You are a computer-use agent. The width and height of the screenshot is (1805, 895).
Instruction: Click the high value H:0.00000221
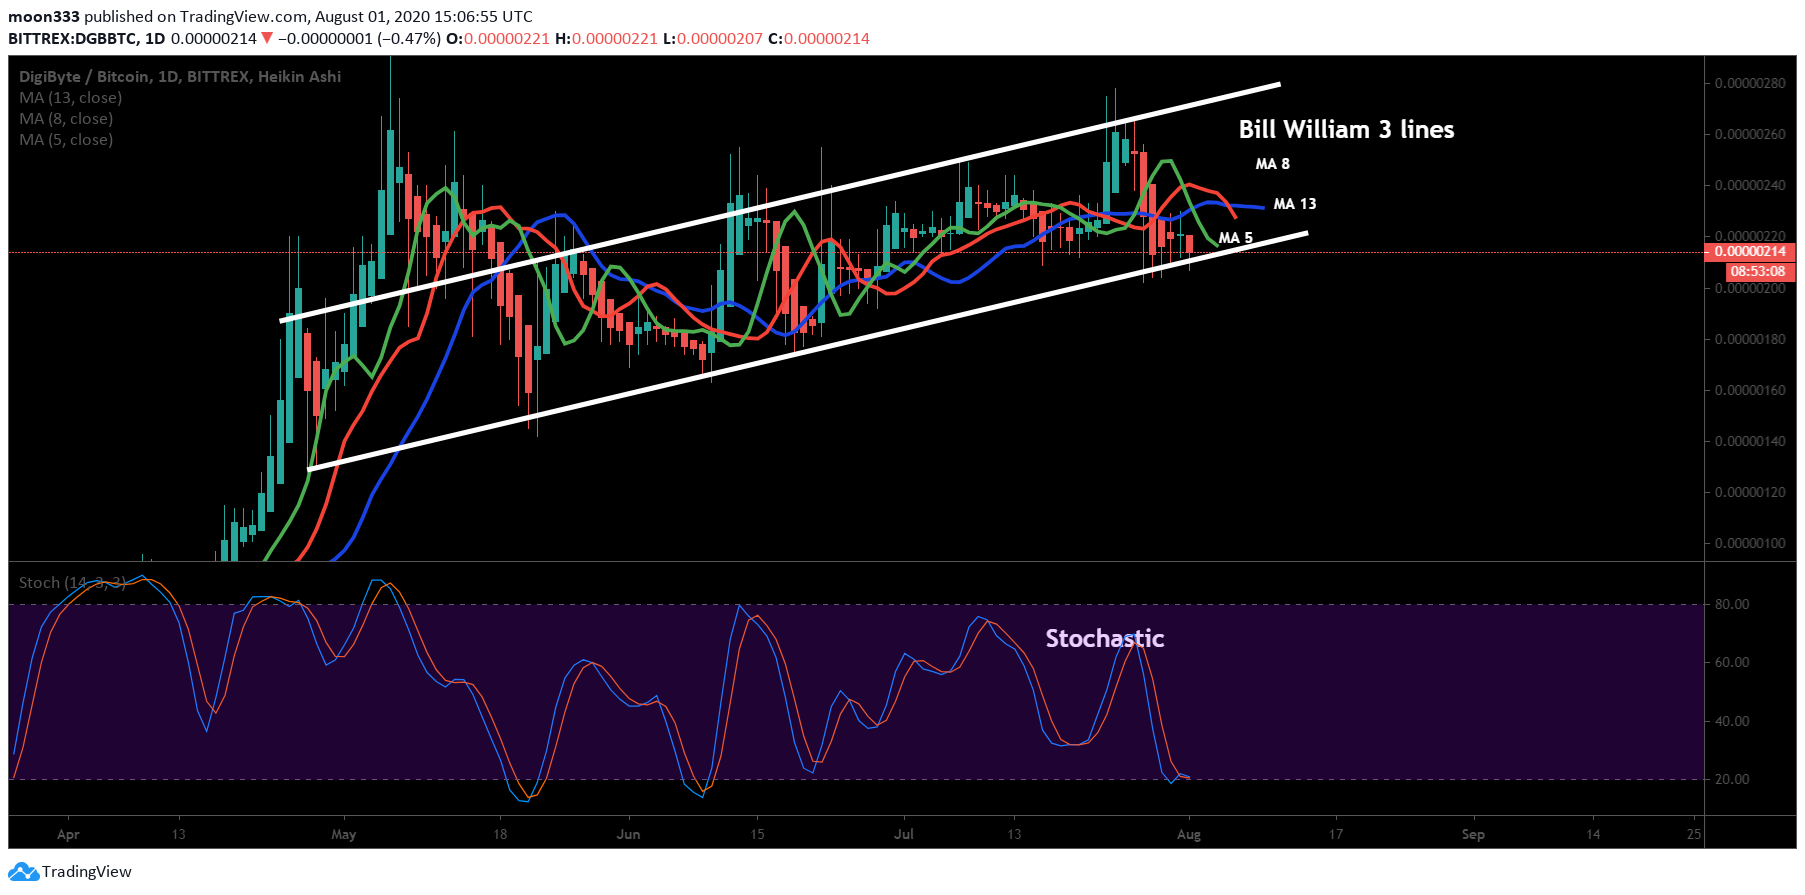(x=607, y=39)
